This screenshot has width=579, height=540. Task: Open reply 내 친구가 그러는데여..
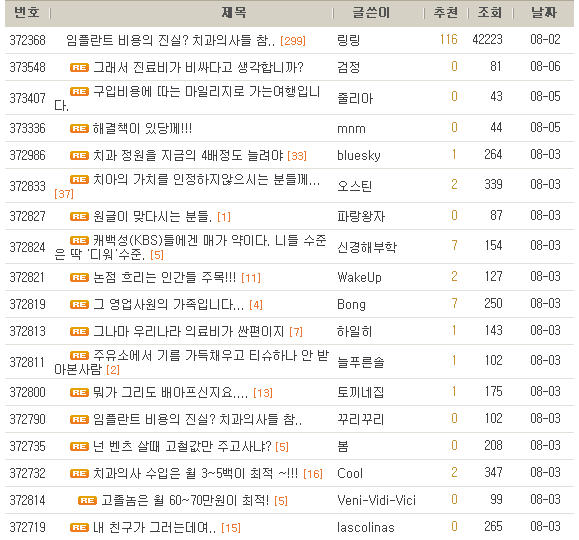[155, 527]
